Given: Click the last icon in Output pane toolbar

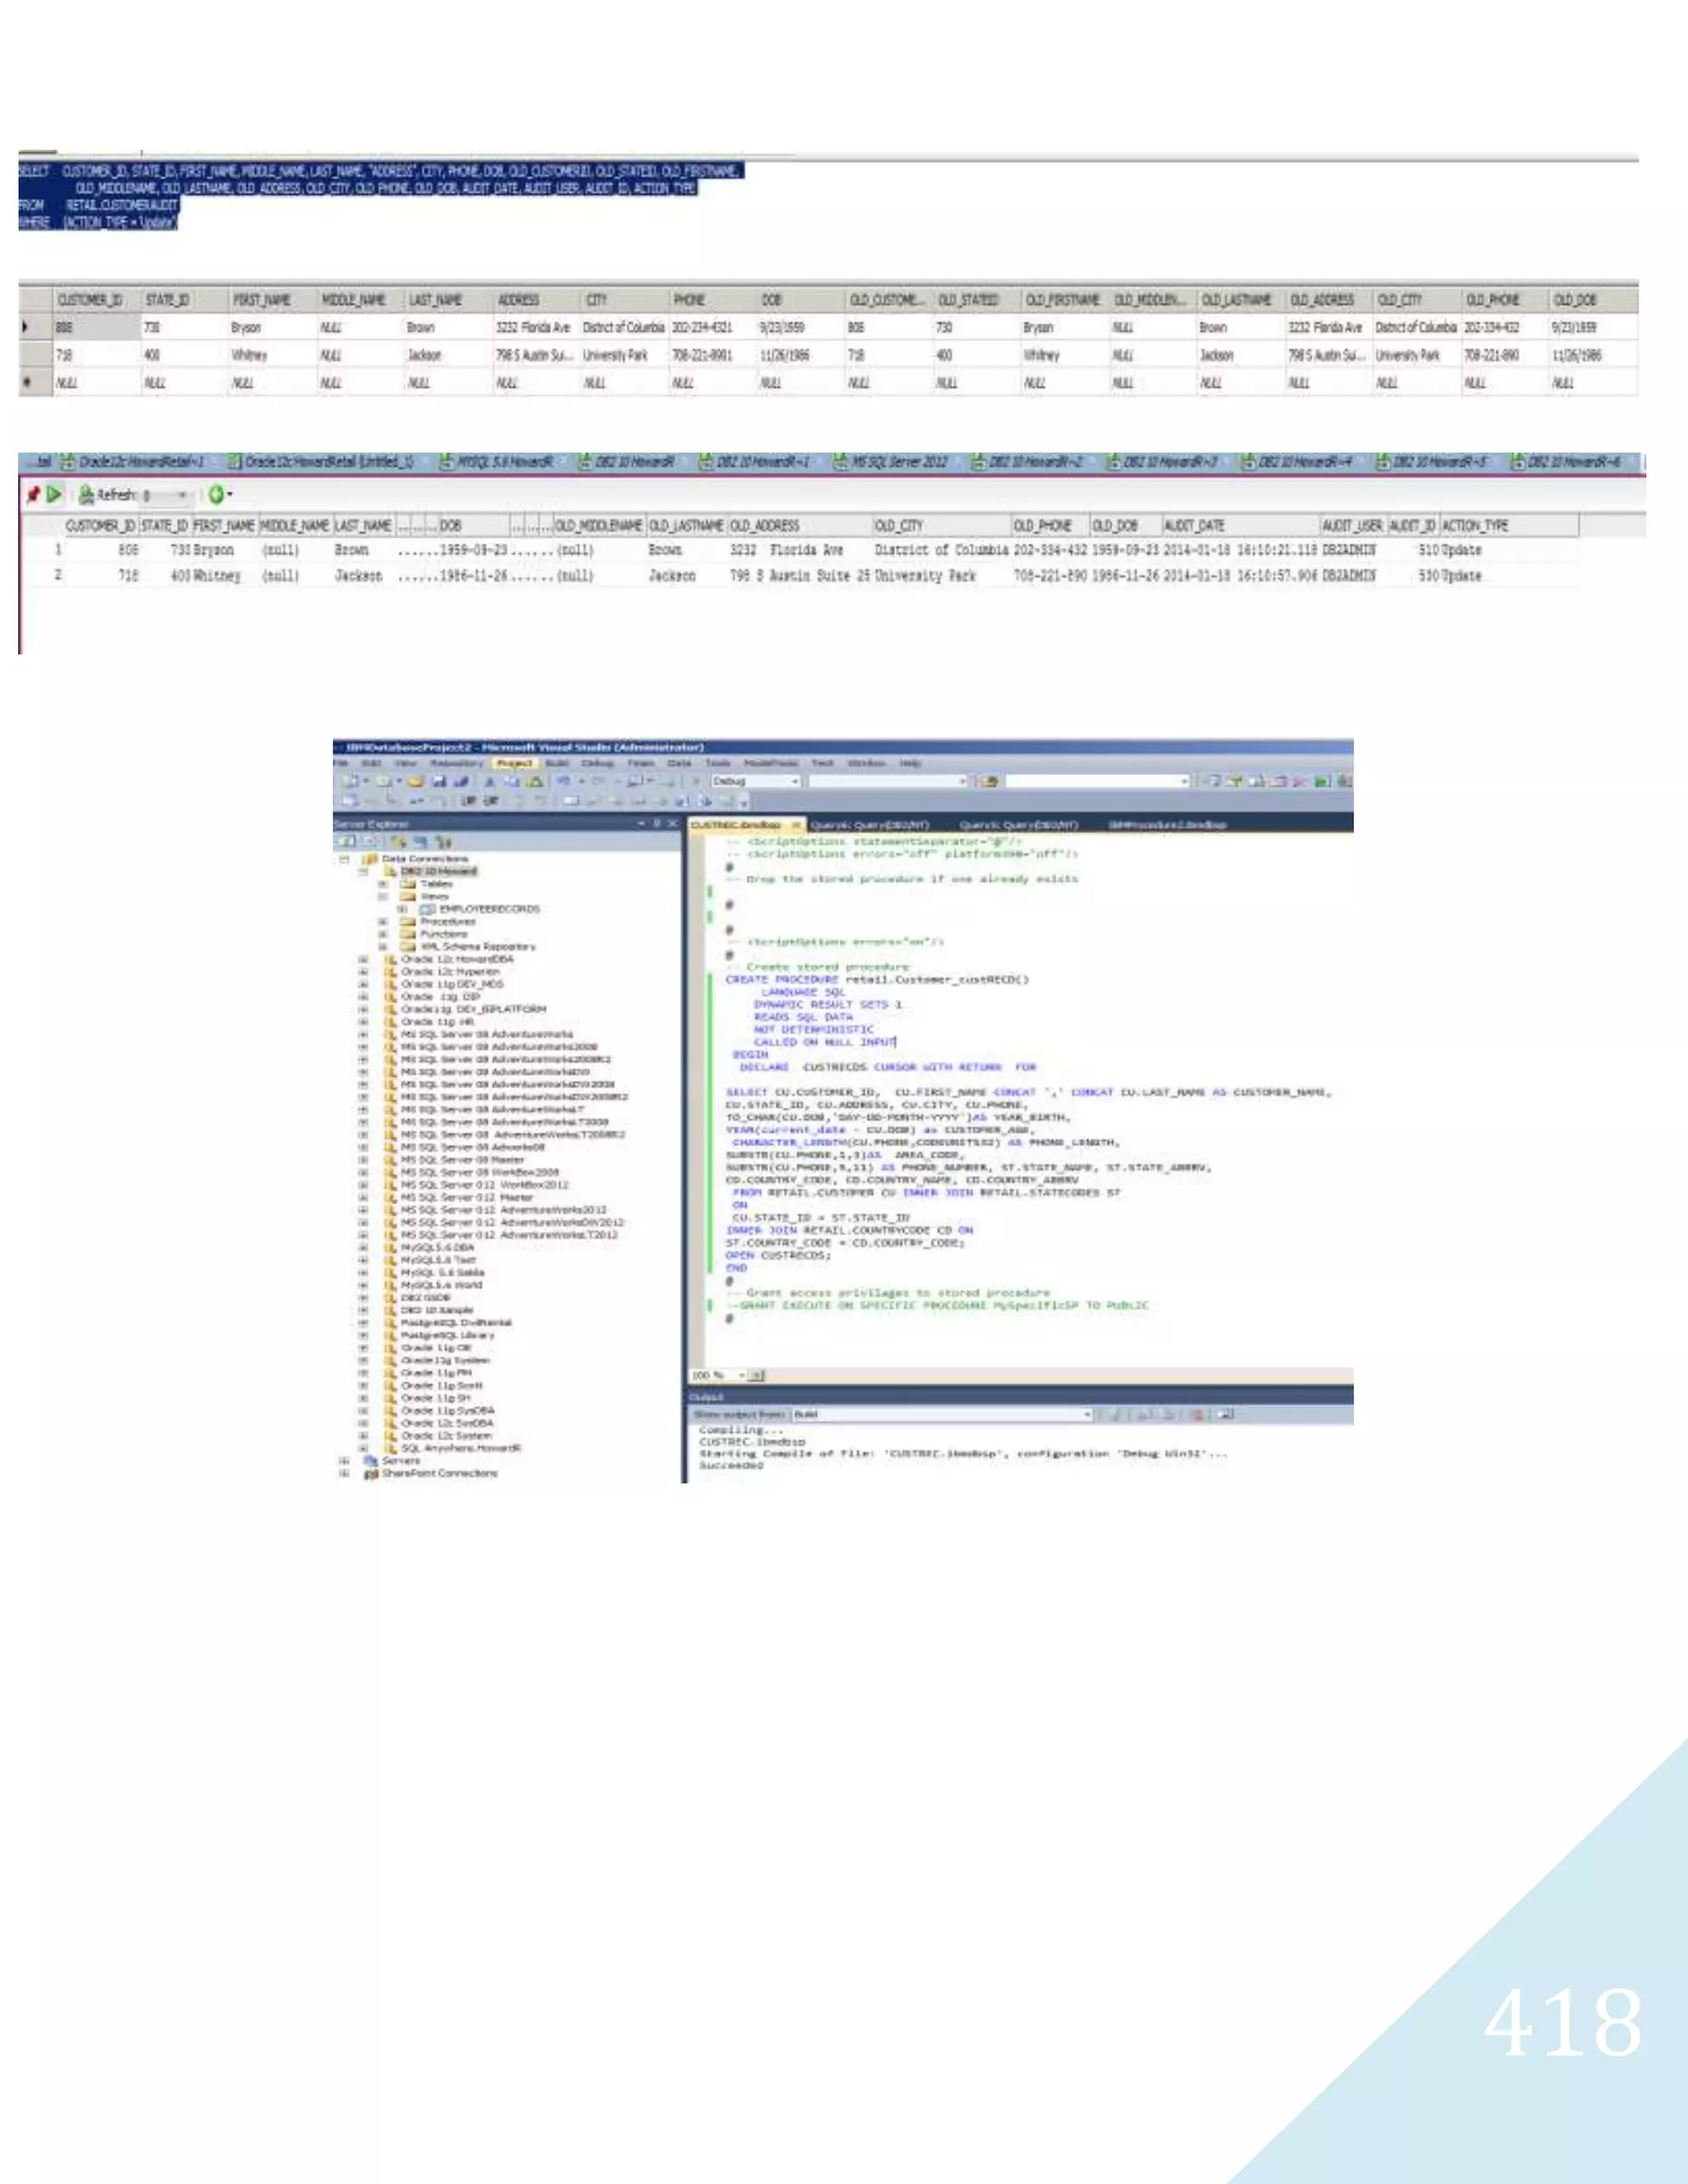Looking at the screenshot, I should pyautogui.click(x=1228, y=1414).
